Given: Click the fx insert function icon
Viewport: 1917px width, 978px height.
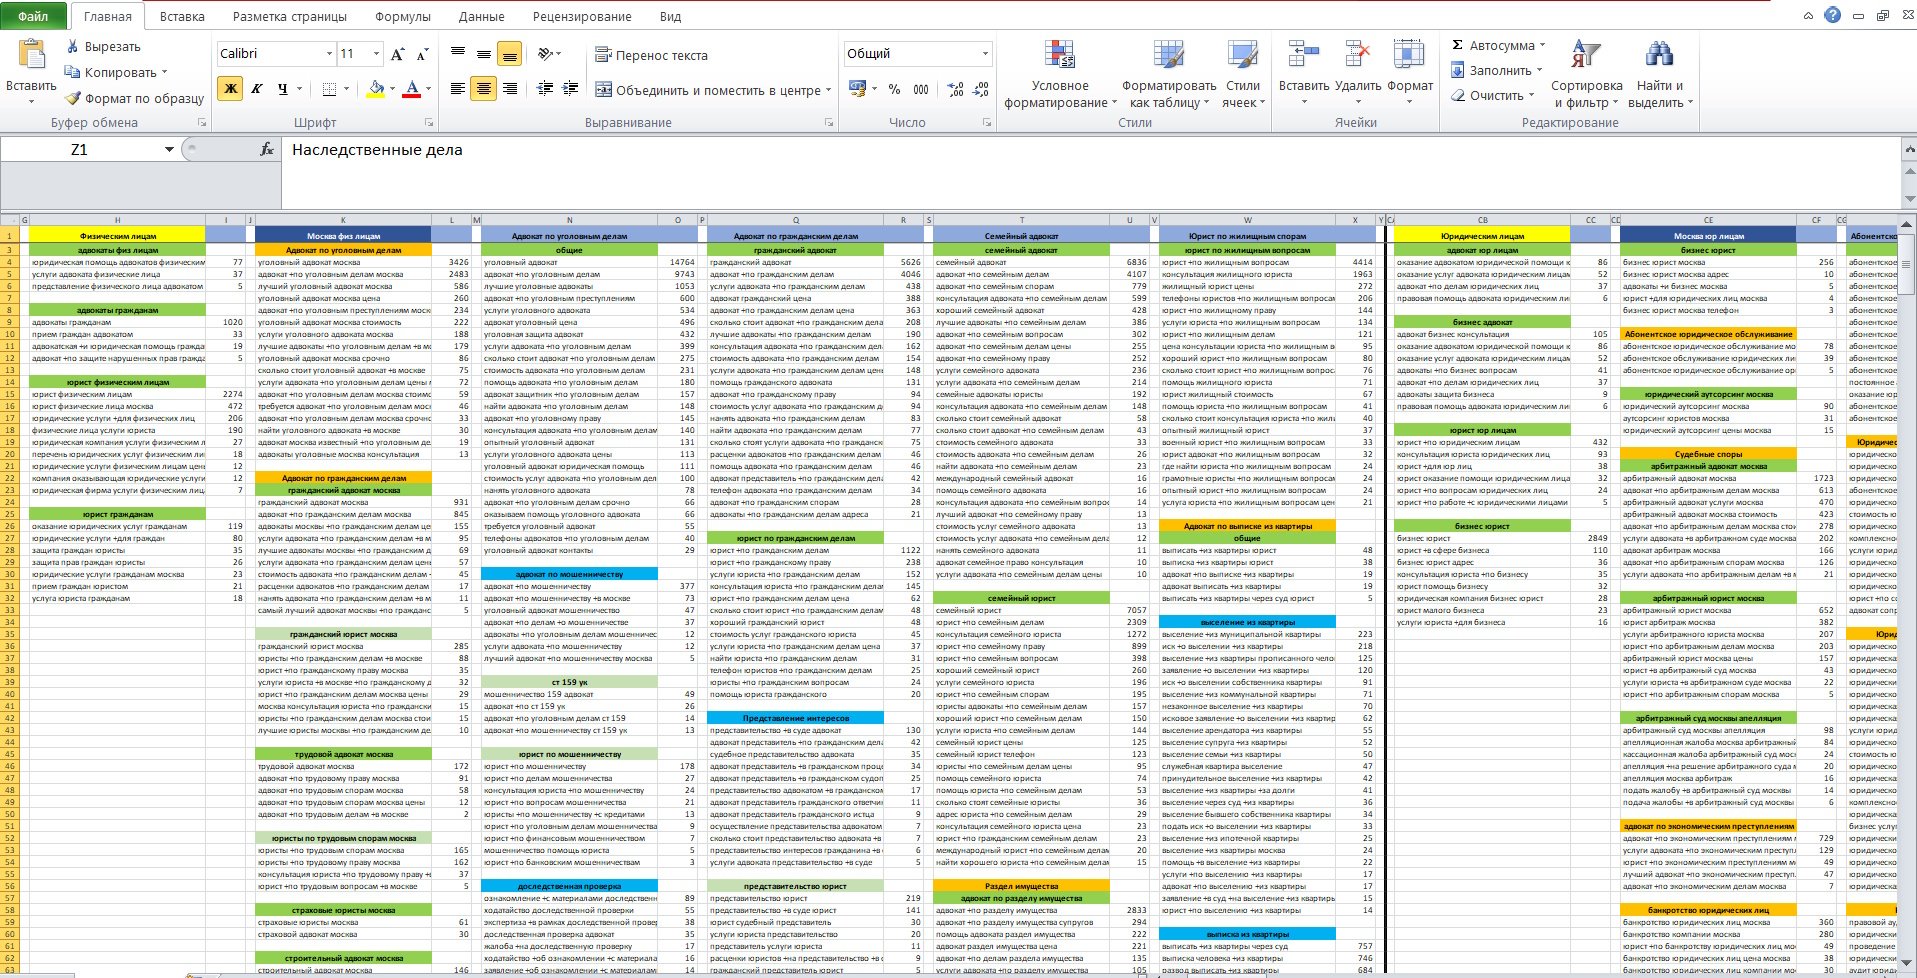Looking at the screenshot, I should [x=266, y=150].
